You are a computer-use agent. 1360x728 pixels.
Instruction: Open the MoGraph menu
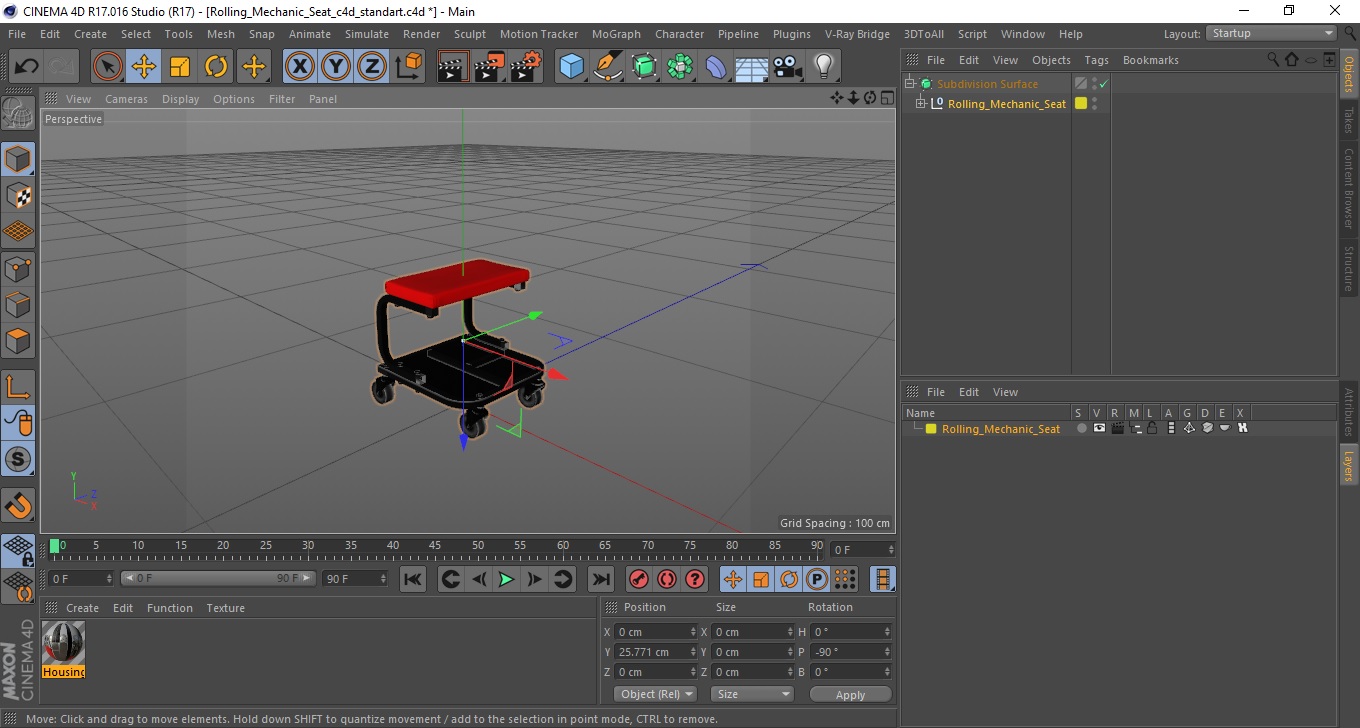point(616,34)
